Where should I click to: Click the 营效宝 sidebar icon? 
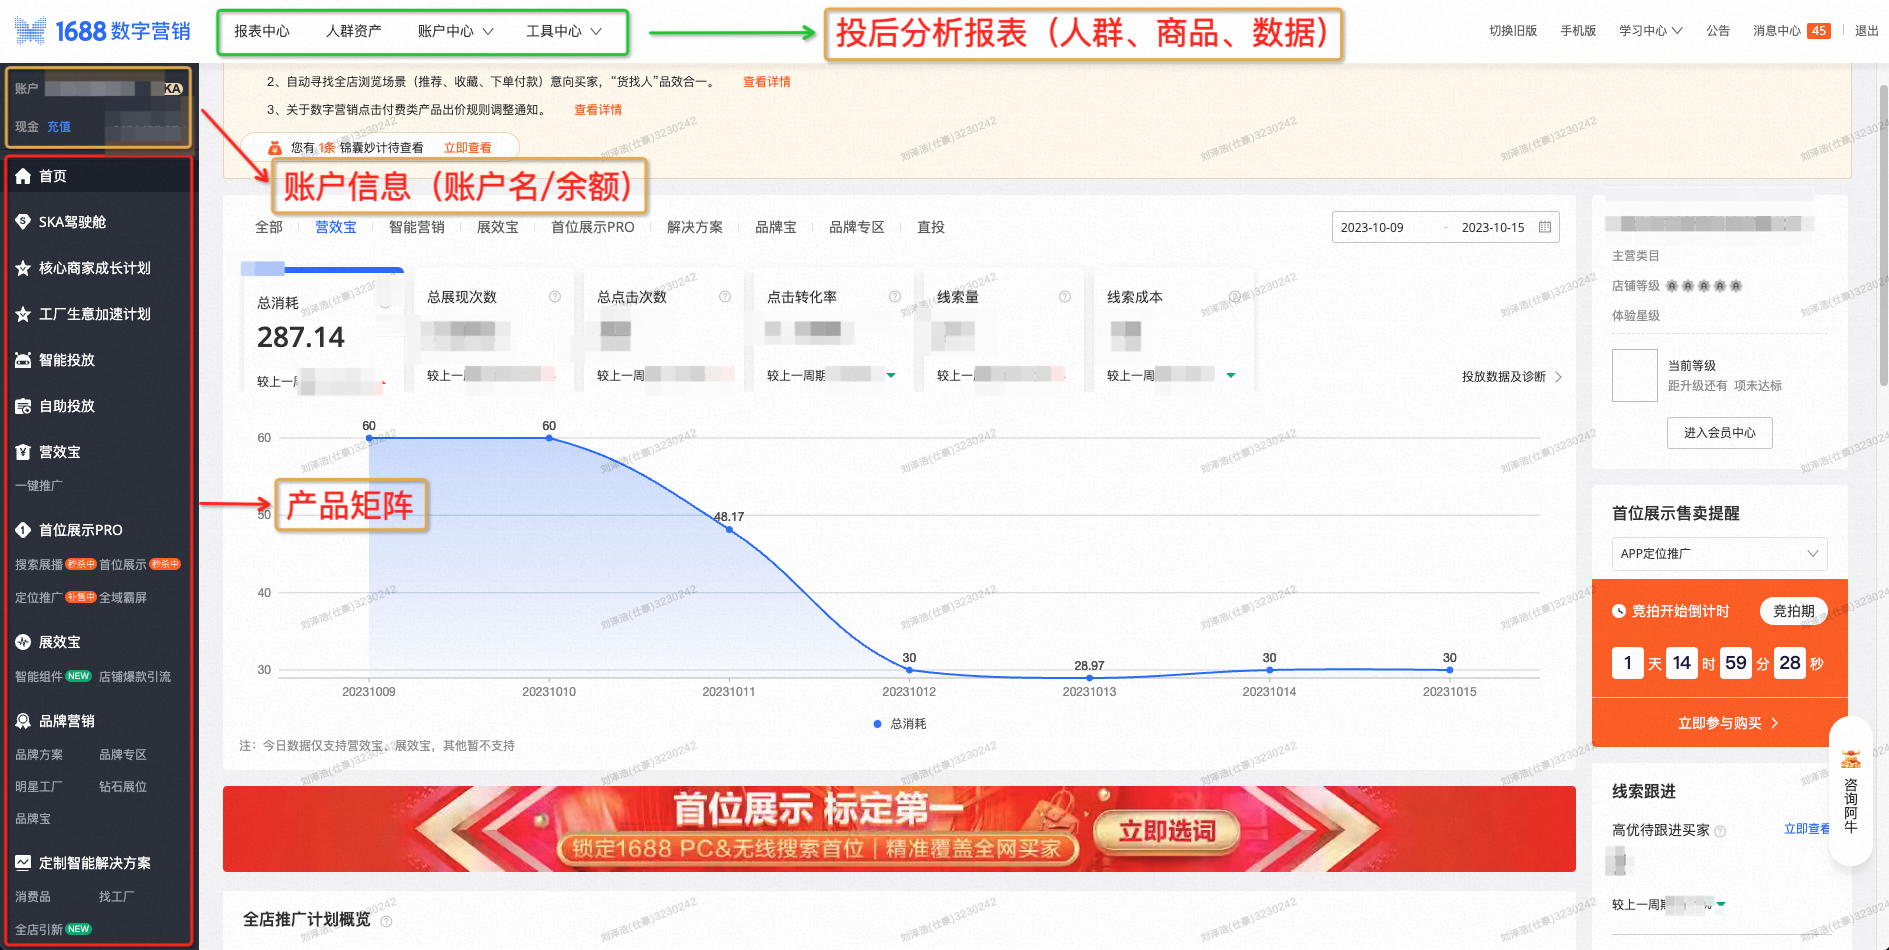pyautogui.click(x=23, y=452)
